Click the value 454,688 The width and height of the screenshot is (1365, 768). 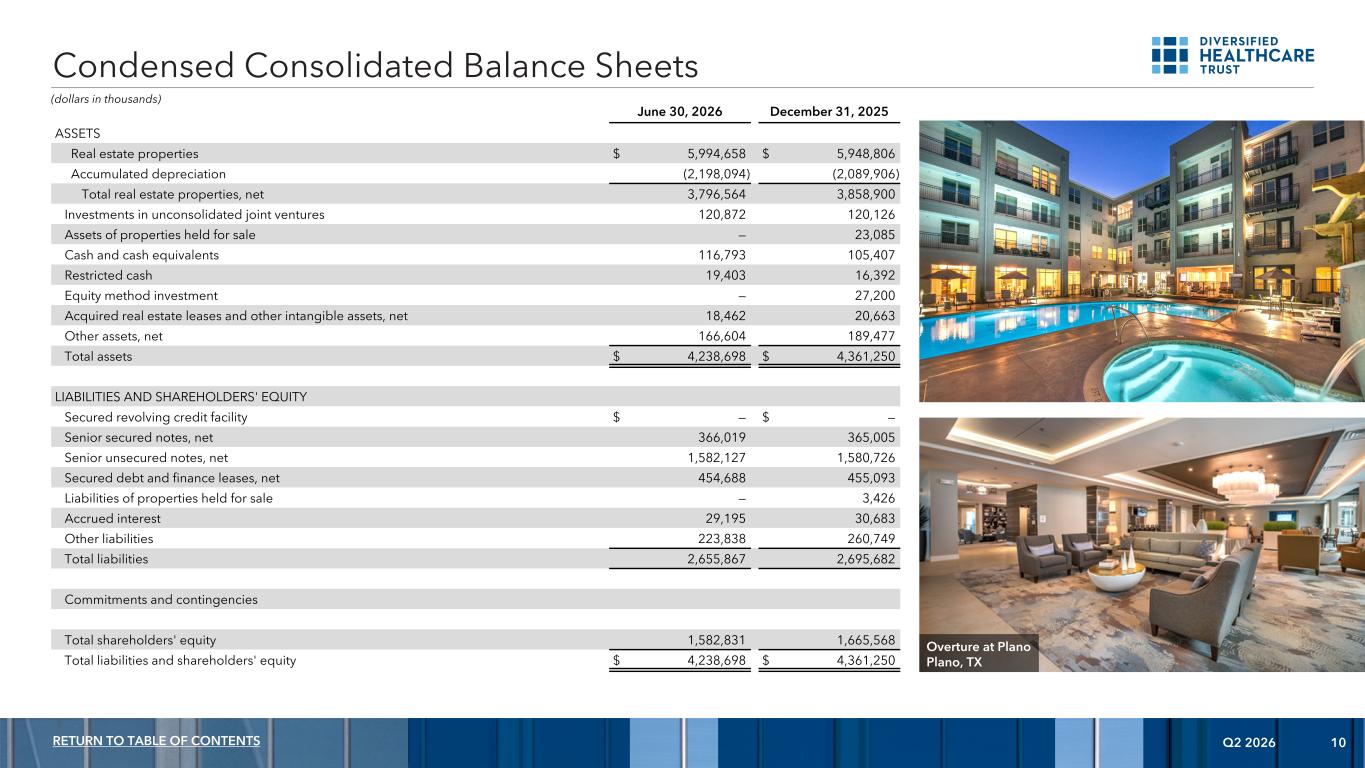[721, 478]
